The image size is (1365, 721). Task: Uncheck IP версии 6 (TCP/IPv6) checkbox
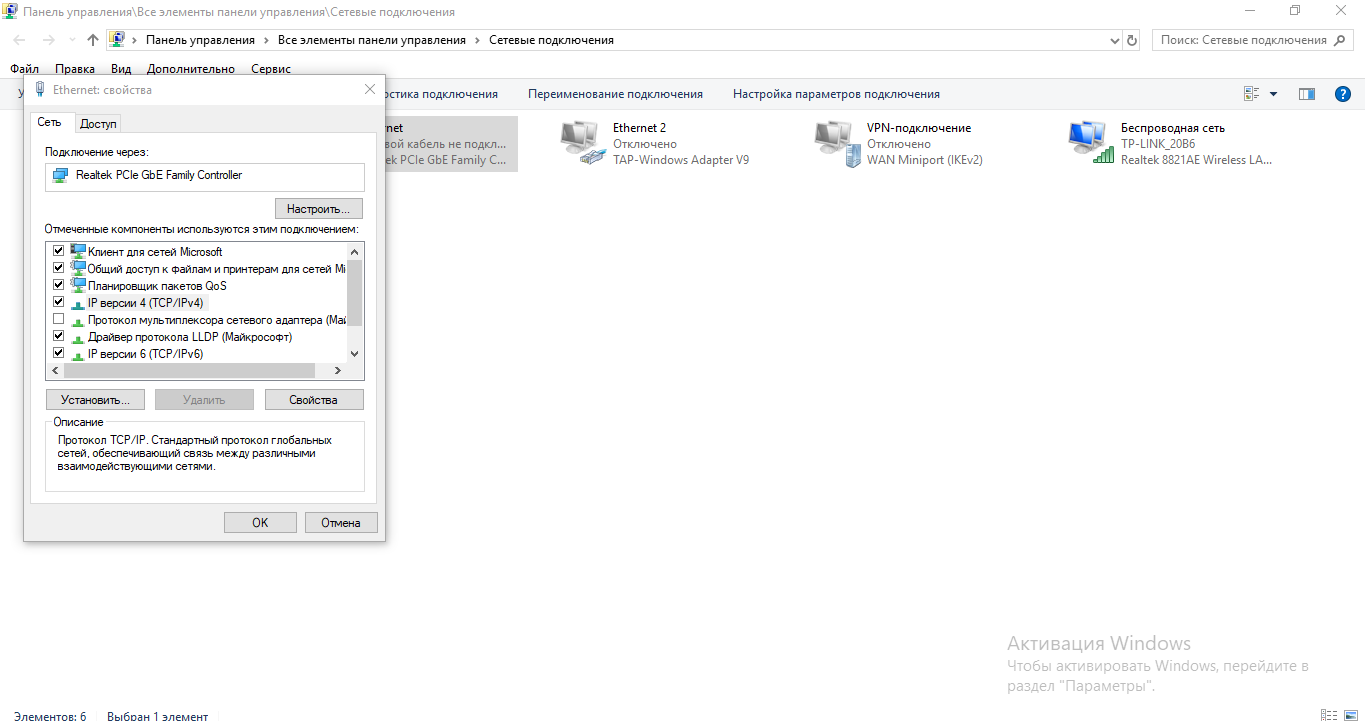click(58, 353)
